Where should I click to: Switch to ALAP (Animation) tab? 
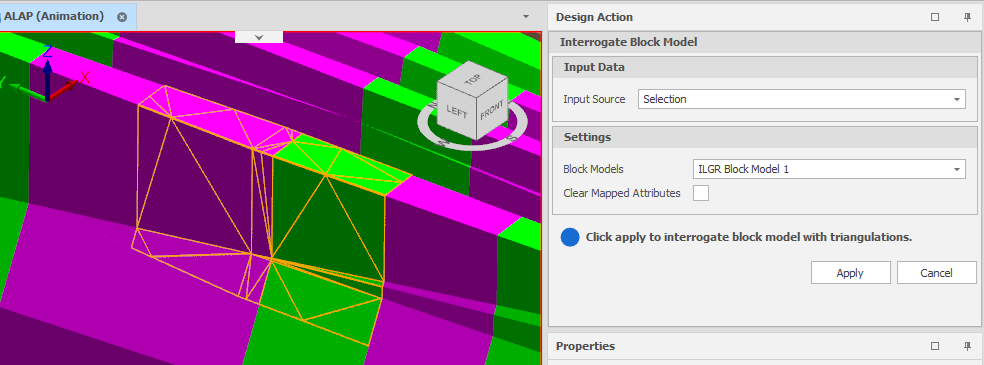coord(55,17)
